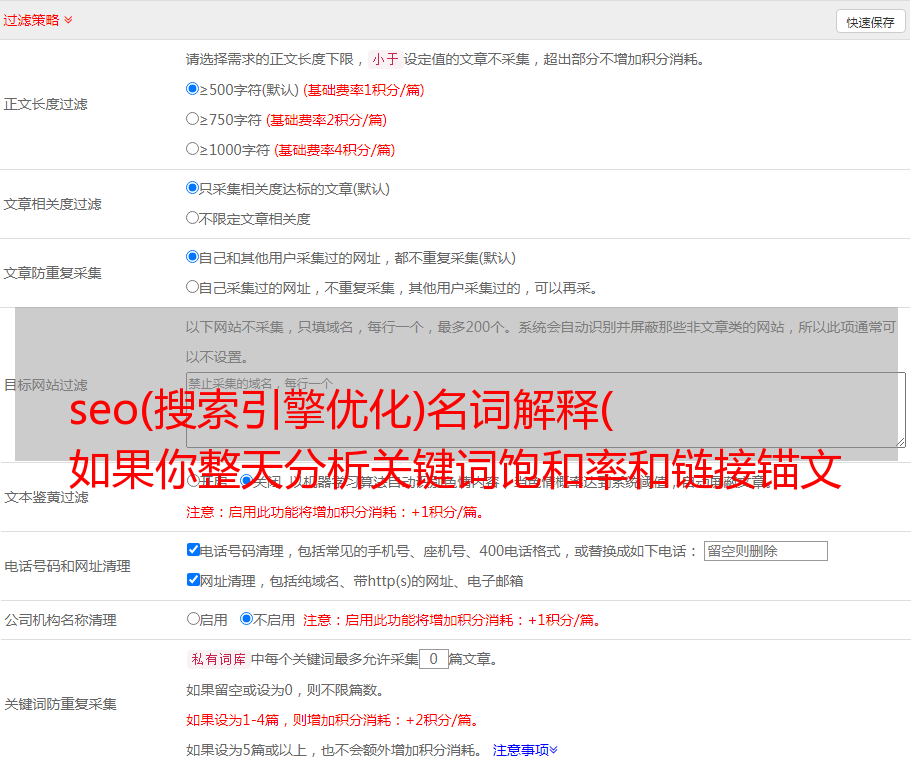Enable 电话号码清理 checkbox
The height and width of the screenshot is (768, 912).
(x=194, y=550)
